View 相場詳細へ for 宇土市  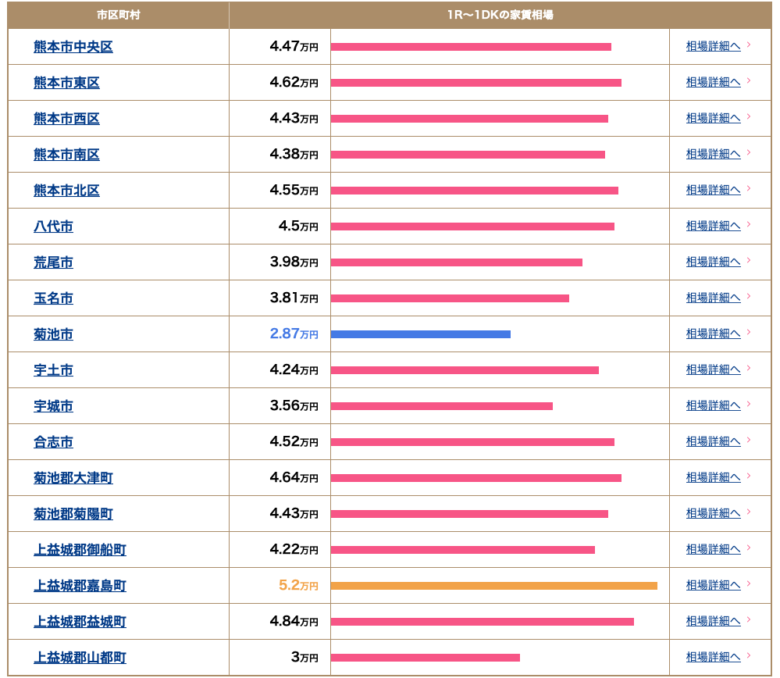(x=712, y=370)
